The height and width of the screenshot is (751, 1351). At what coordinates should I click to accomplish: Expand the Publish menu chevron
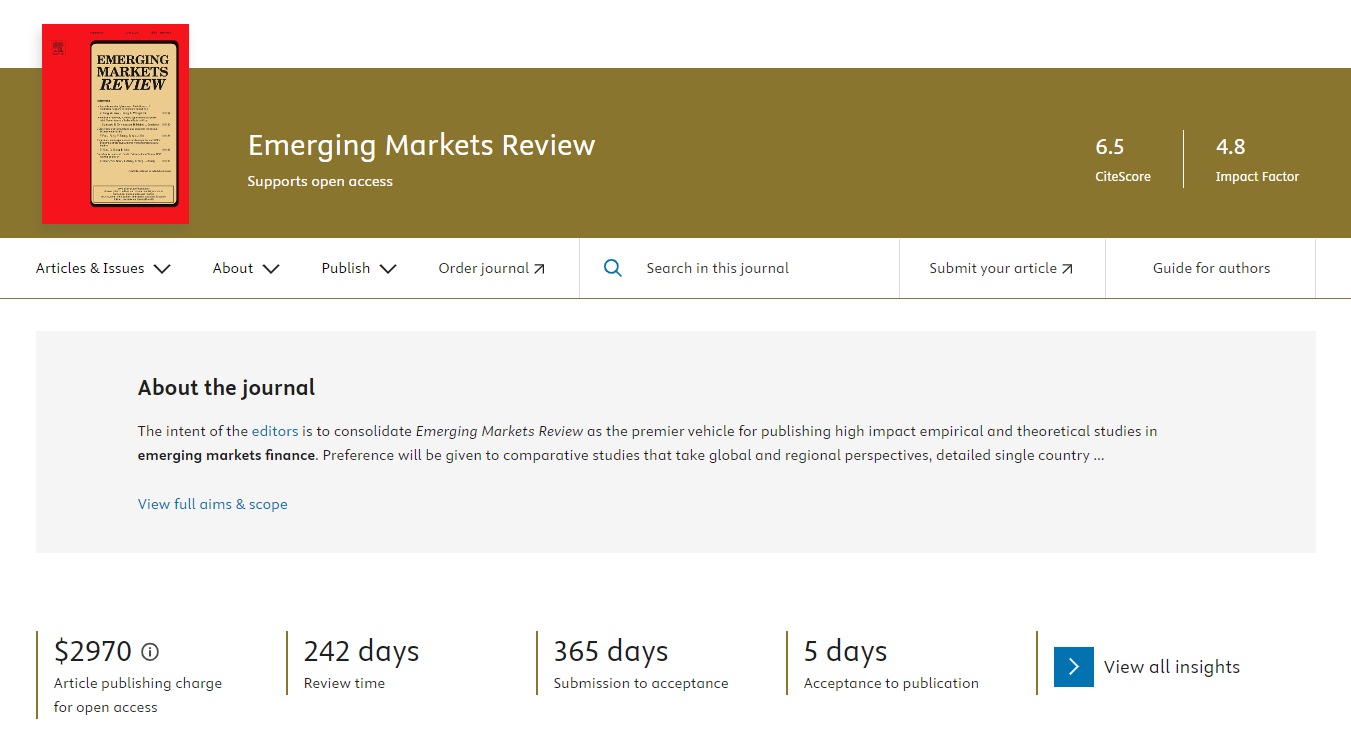coord(388,268)
